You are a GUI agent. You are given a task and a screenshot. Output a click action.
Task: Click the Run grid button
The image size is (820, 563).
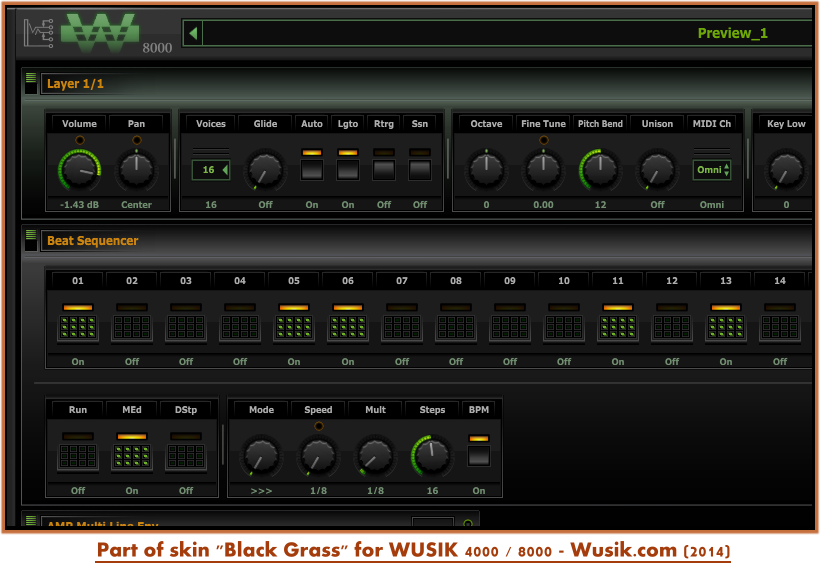pos(78,456)
